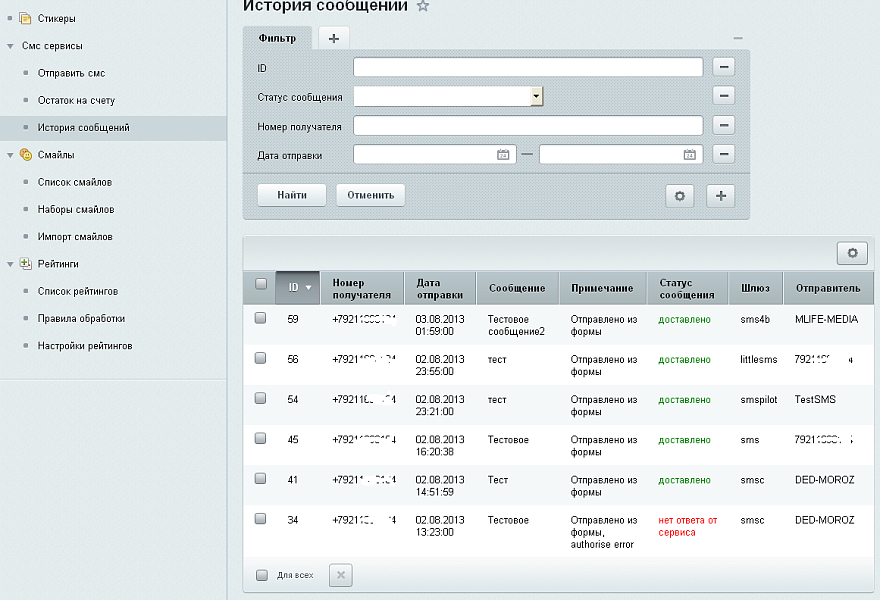
Task: Select the Фильтр tab
Action: point(277,38)
